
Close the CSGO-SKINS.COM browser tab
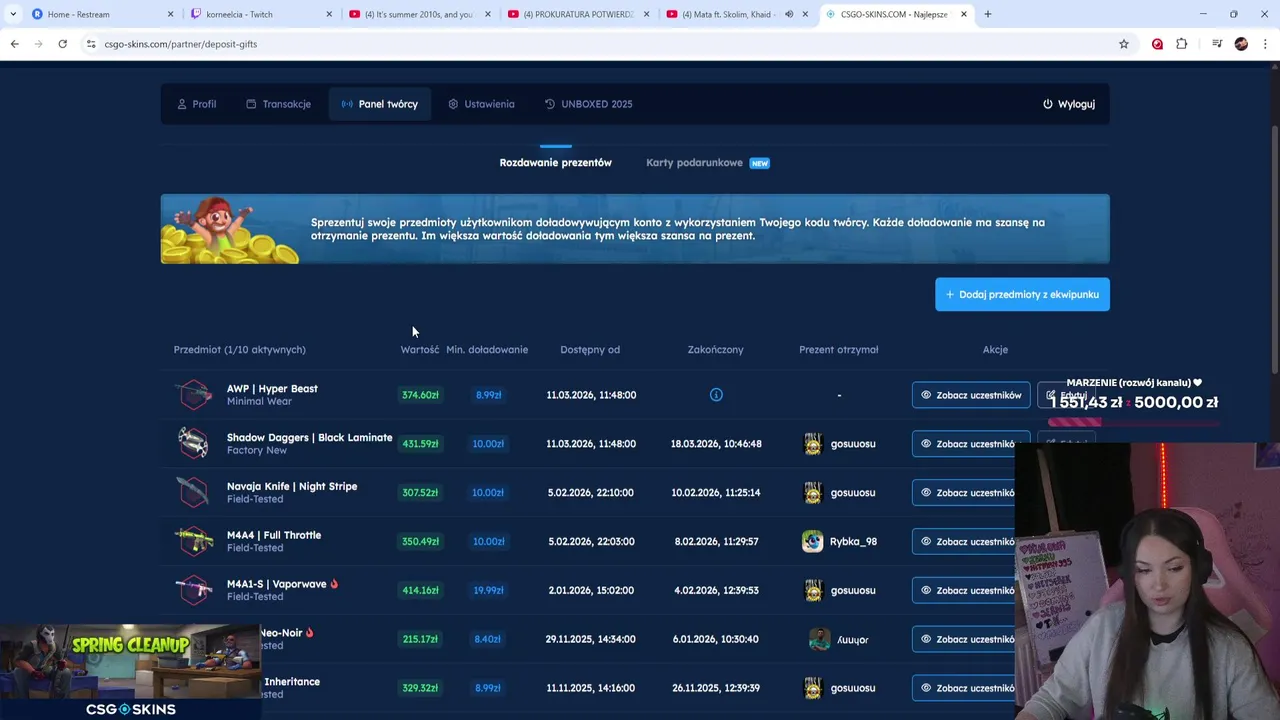(964, 14)
